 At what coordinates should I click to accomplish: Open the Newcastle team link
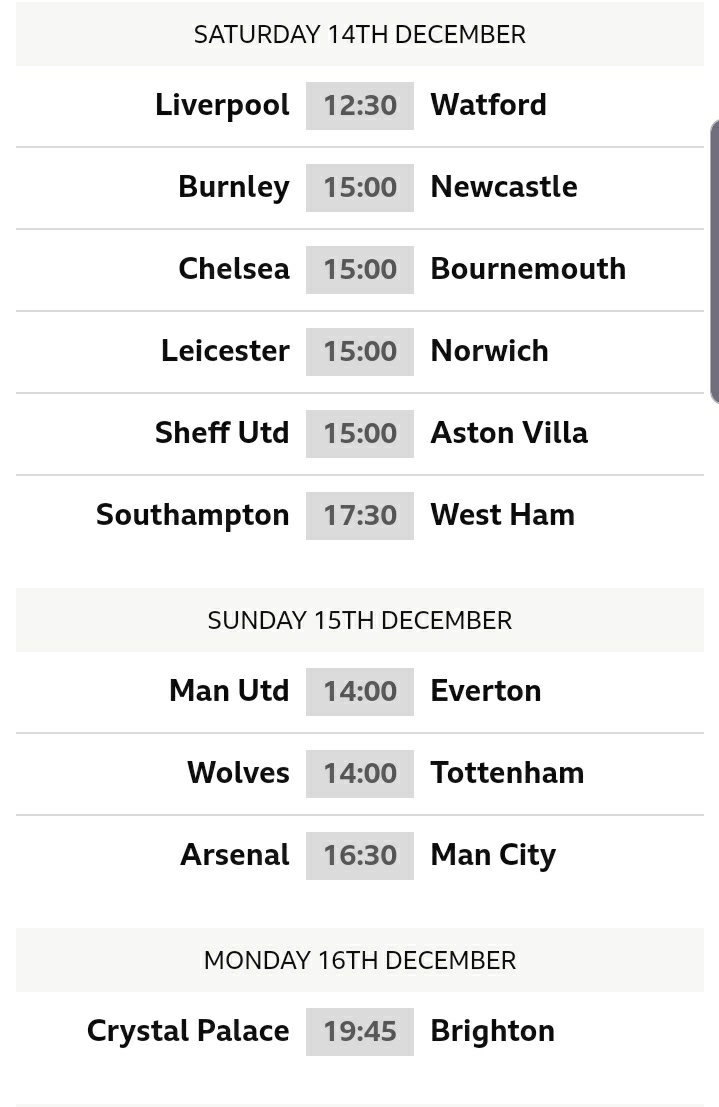504,187
